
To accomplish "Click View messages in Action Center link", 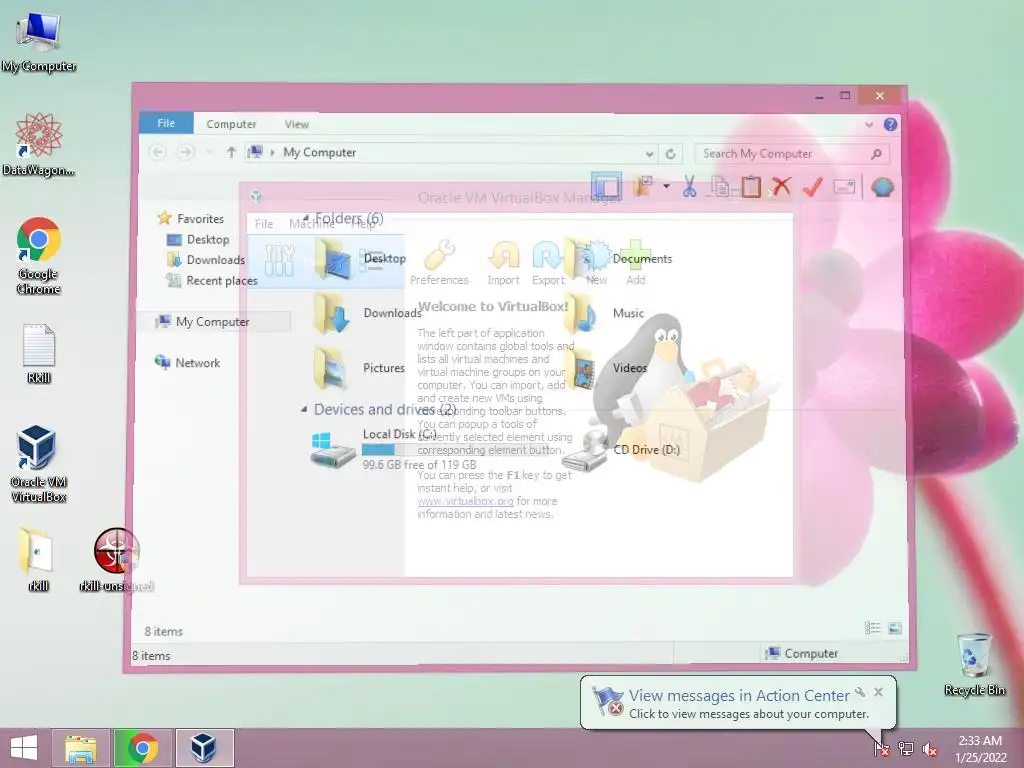I will point(739,696).
